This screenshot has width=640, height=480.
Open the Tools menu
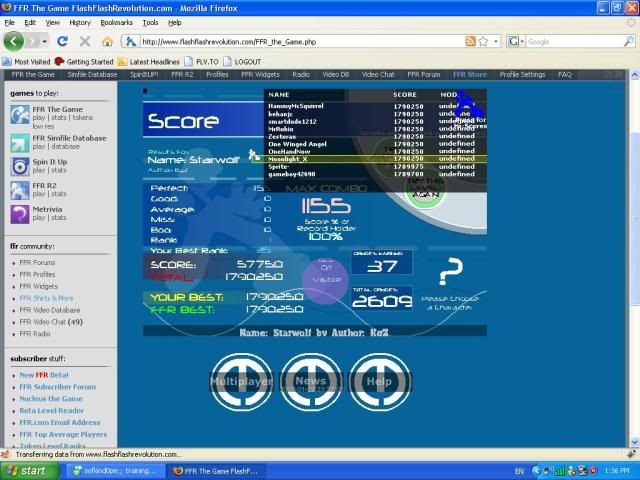click(x=150, y=22)
